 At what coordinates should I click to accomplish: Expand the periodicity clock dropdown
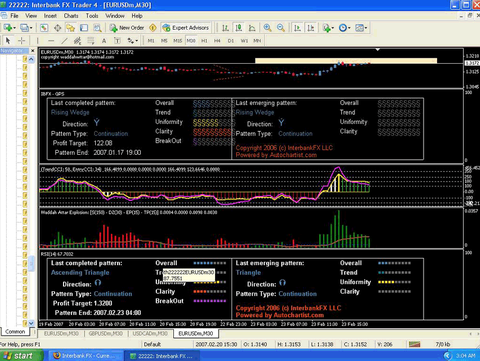[349, 28]
